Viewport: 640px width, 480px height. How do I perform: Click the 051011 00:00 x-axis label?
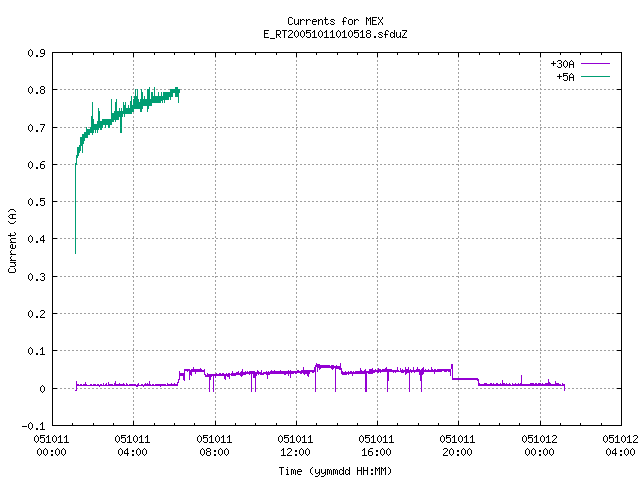point(51,446)
